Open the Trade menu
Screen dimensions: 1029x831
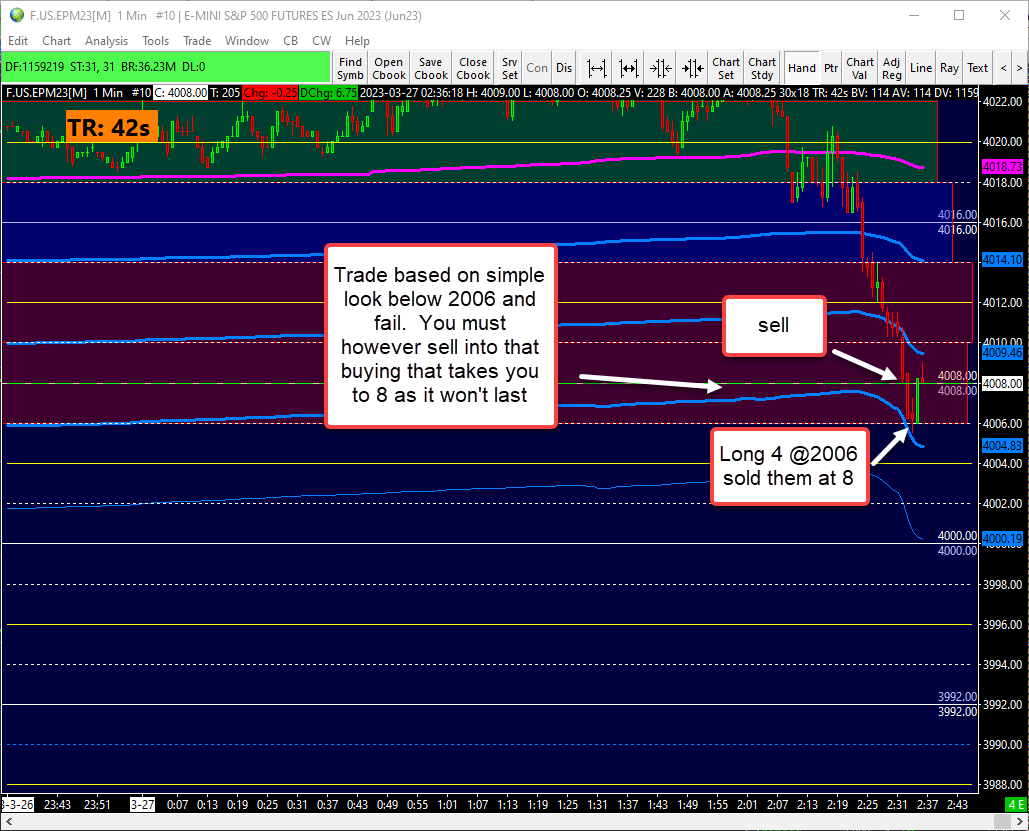pos(197,40)
